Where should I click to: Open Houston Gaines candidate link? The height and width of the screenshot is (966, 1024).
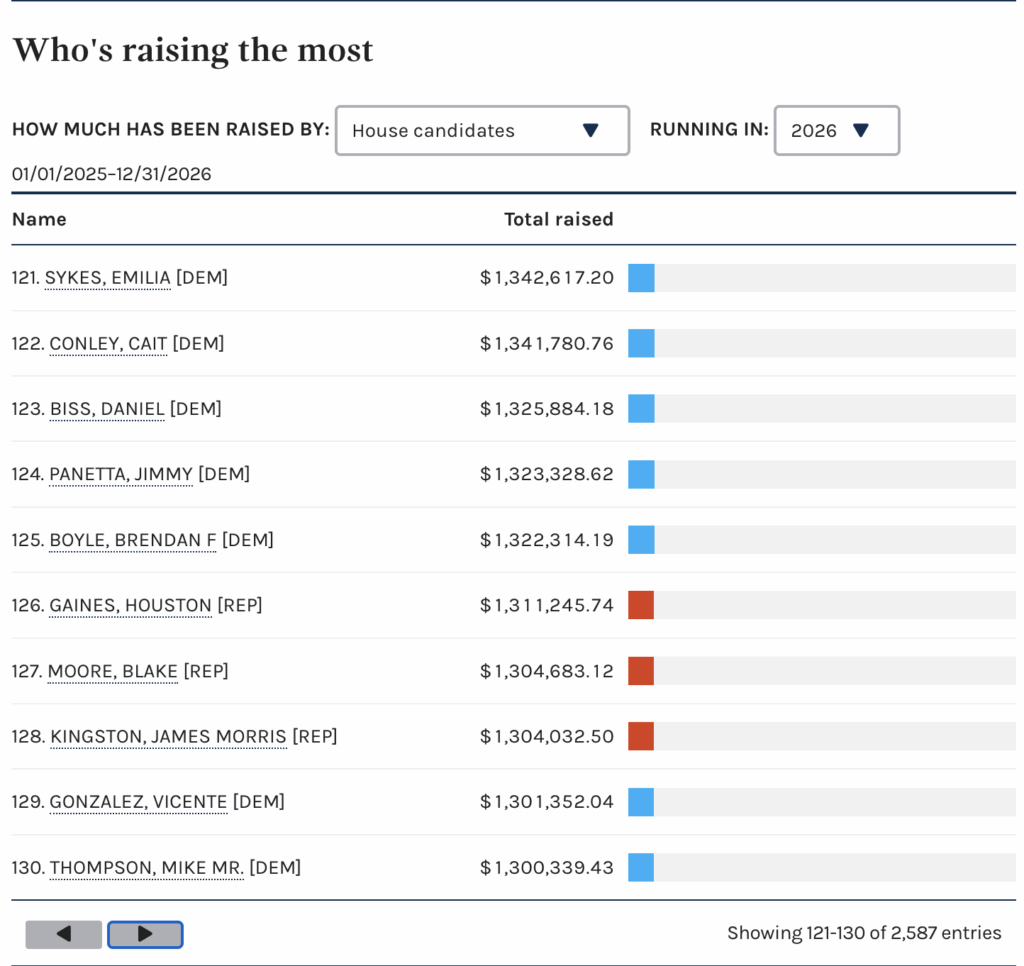pyautogui.click(x=130, y=606)
